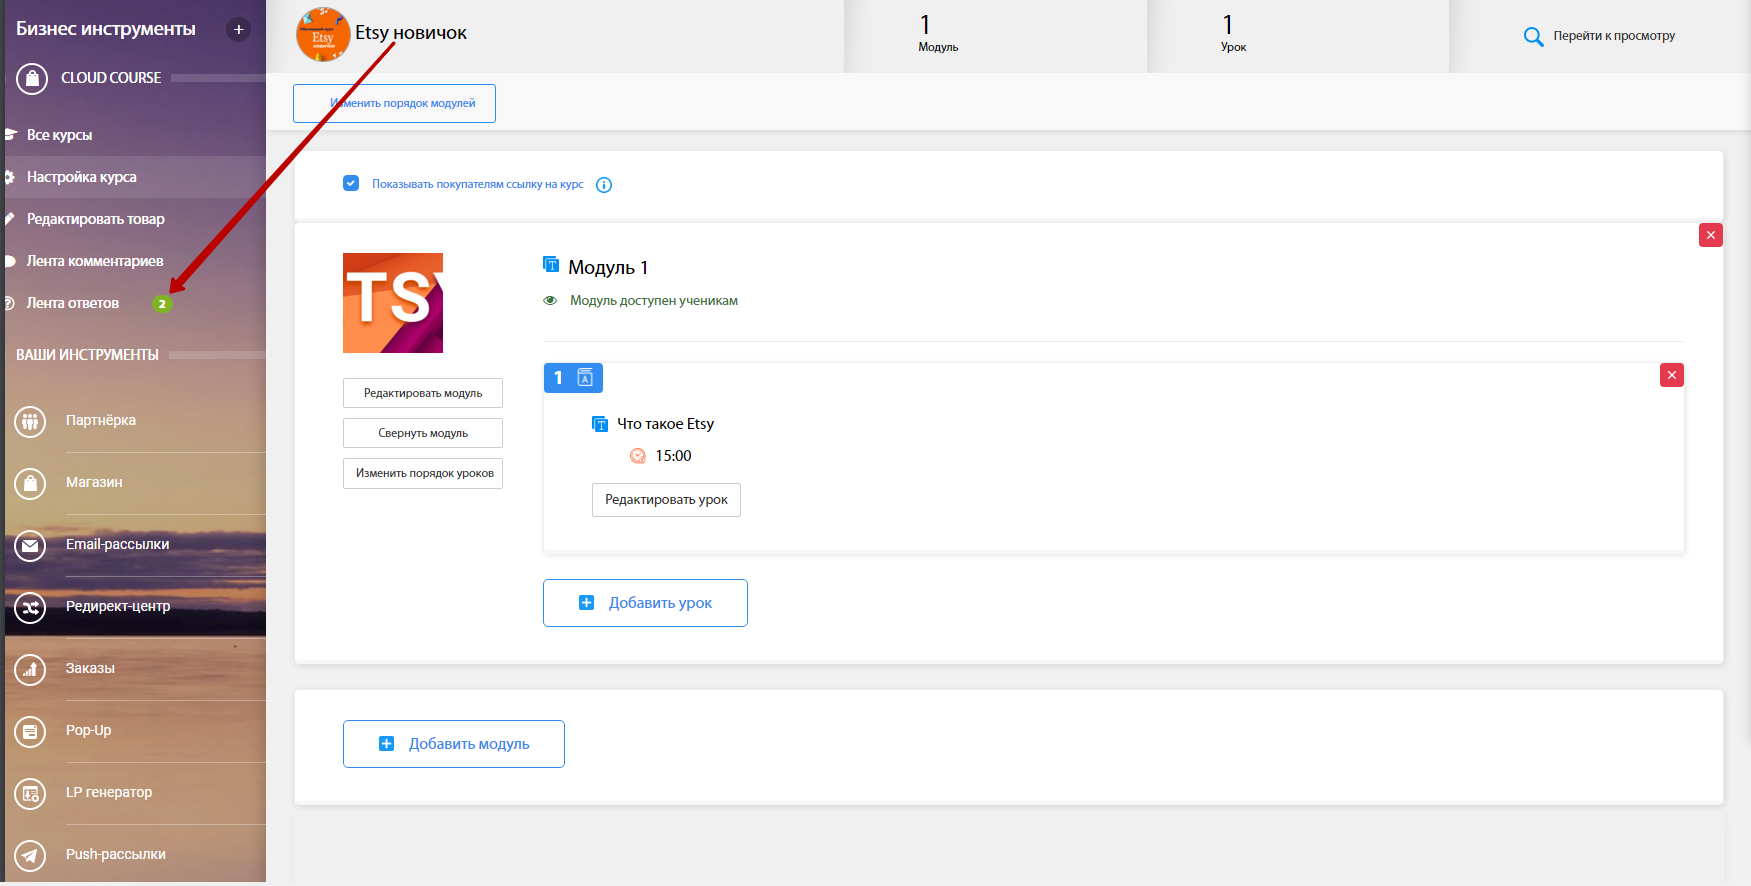This screenshot has height=886, width=1751.
Task: Click the text icon next to Модуль 1 title
Action: click(551, 265)
